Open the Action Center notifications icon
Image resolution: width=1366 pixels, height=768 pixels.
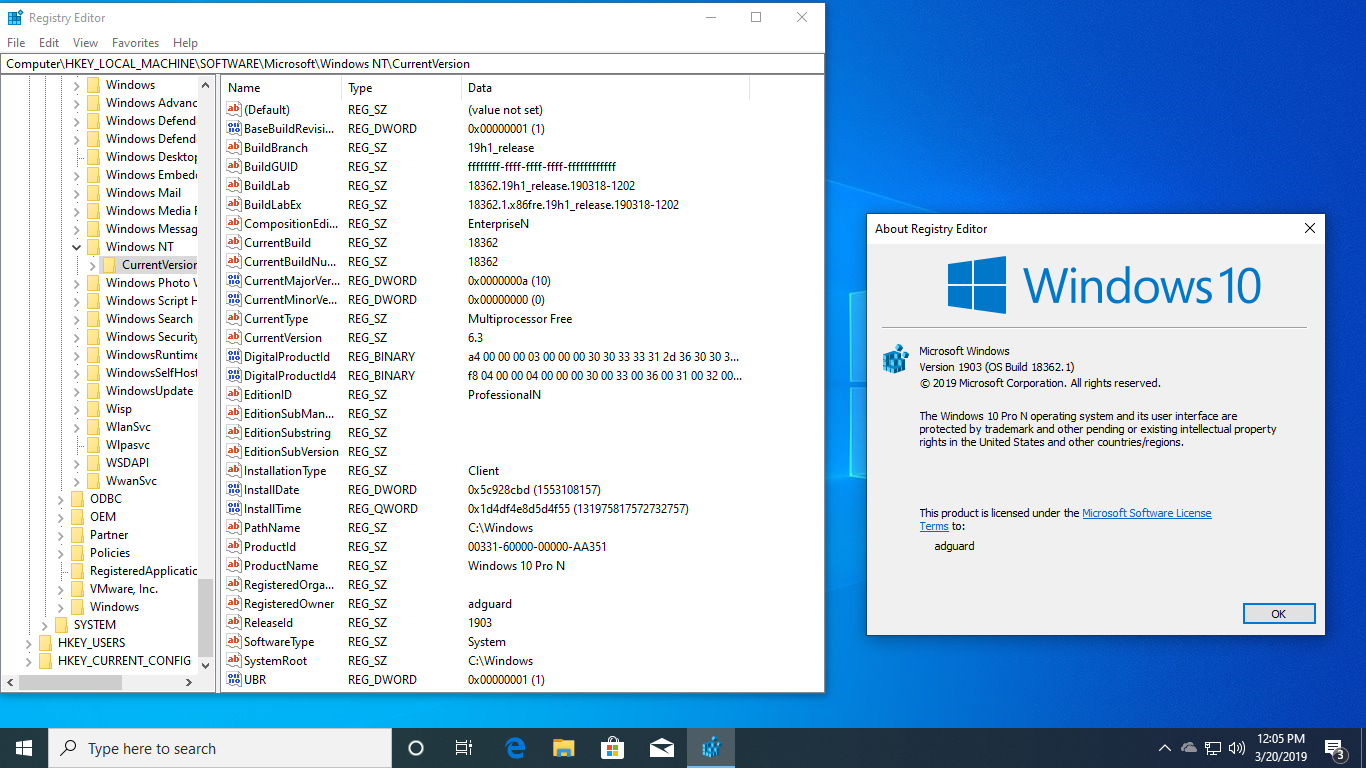pos(1334,748)
